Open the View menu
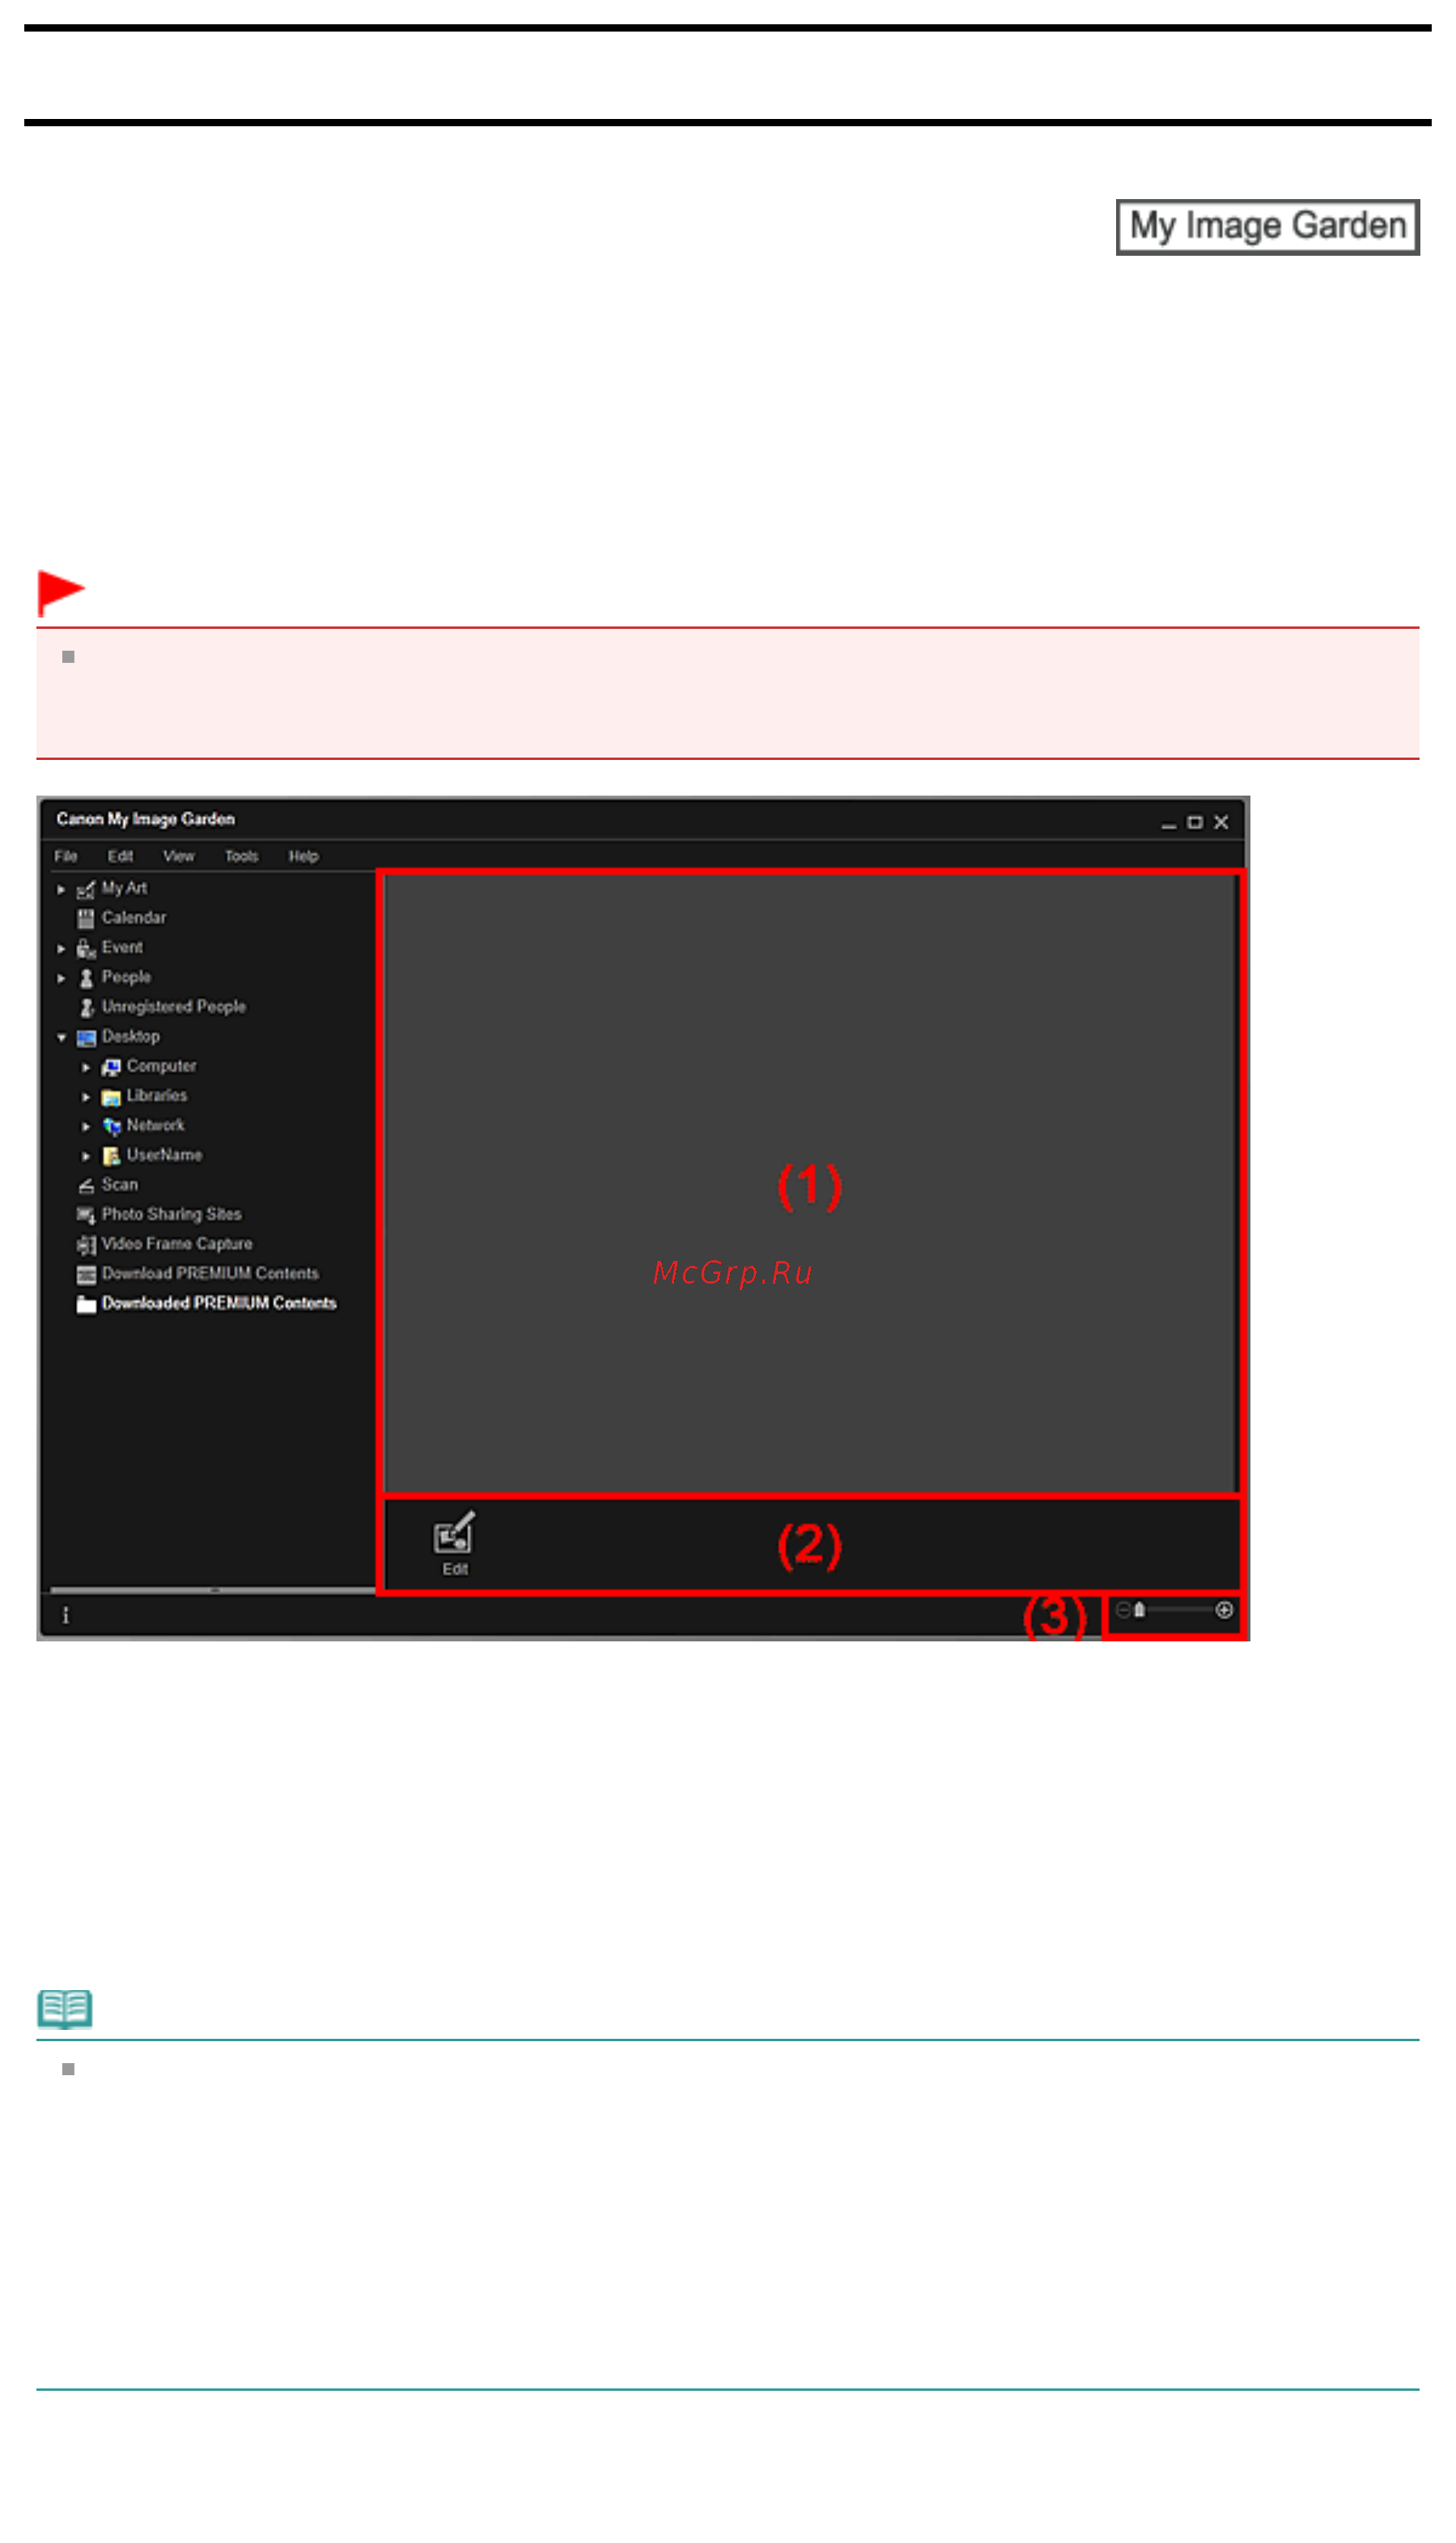 pyautogui.click(x=179, y=856)
